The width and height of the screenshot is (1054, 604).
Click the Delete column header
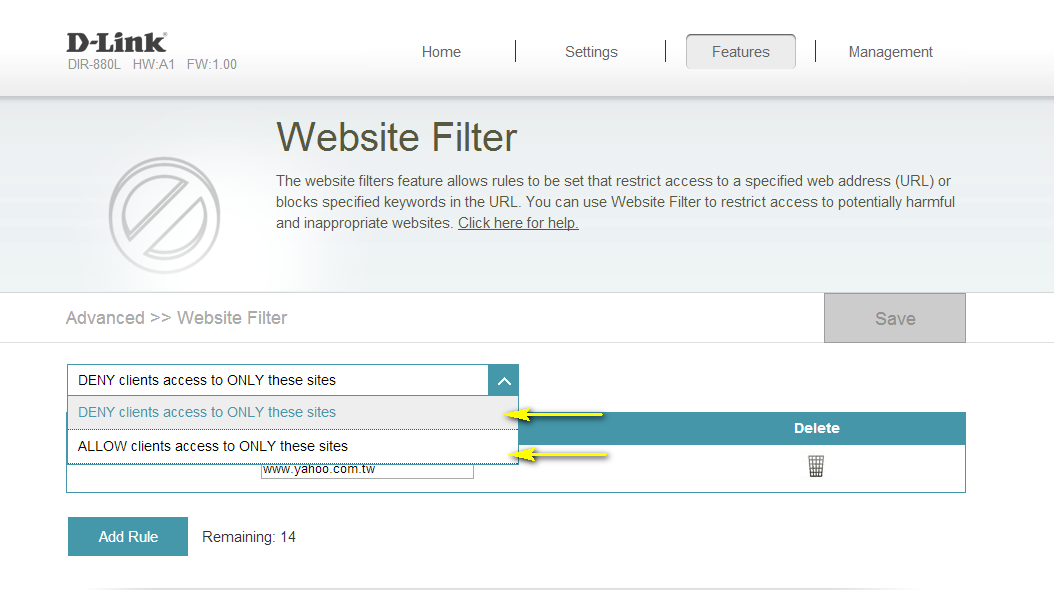pyautogui.click(x=816, y=427)
